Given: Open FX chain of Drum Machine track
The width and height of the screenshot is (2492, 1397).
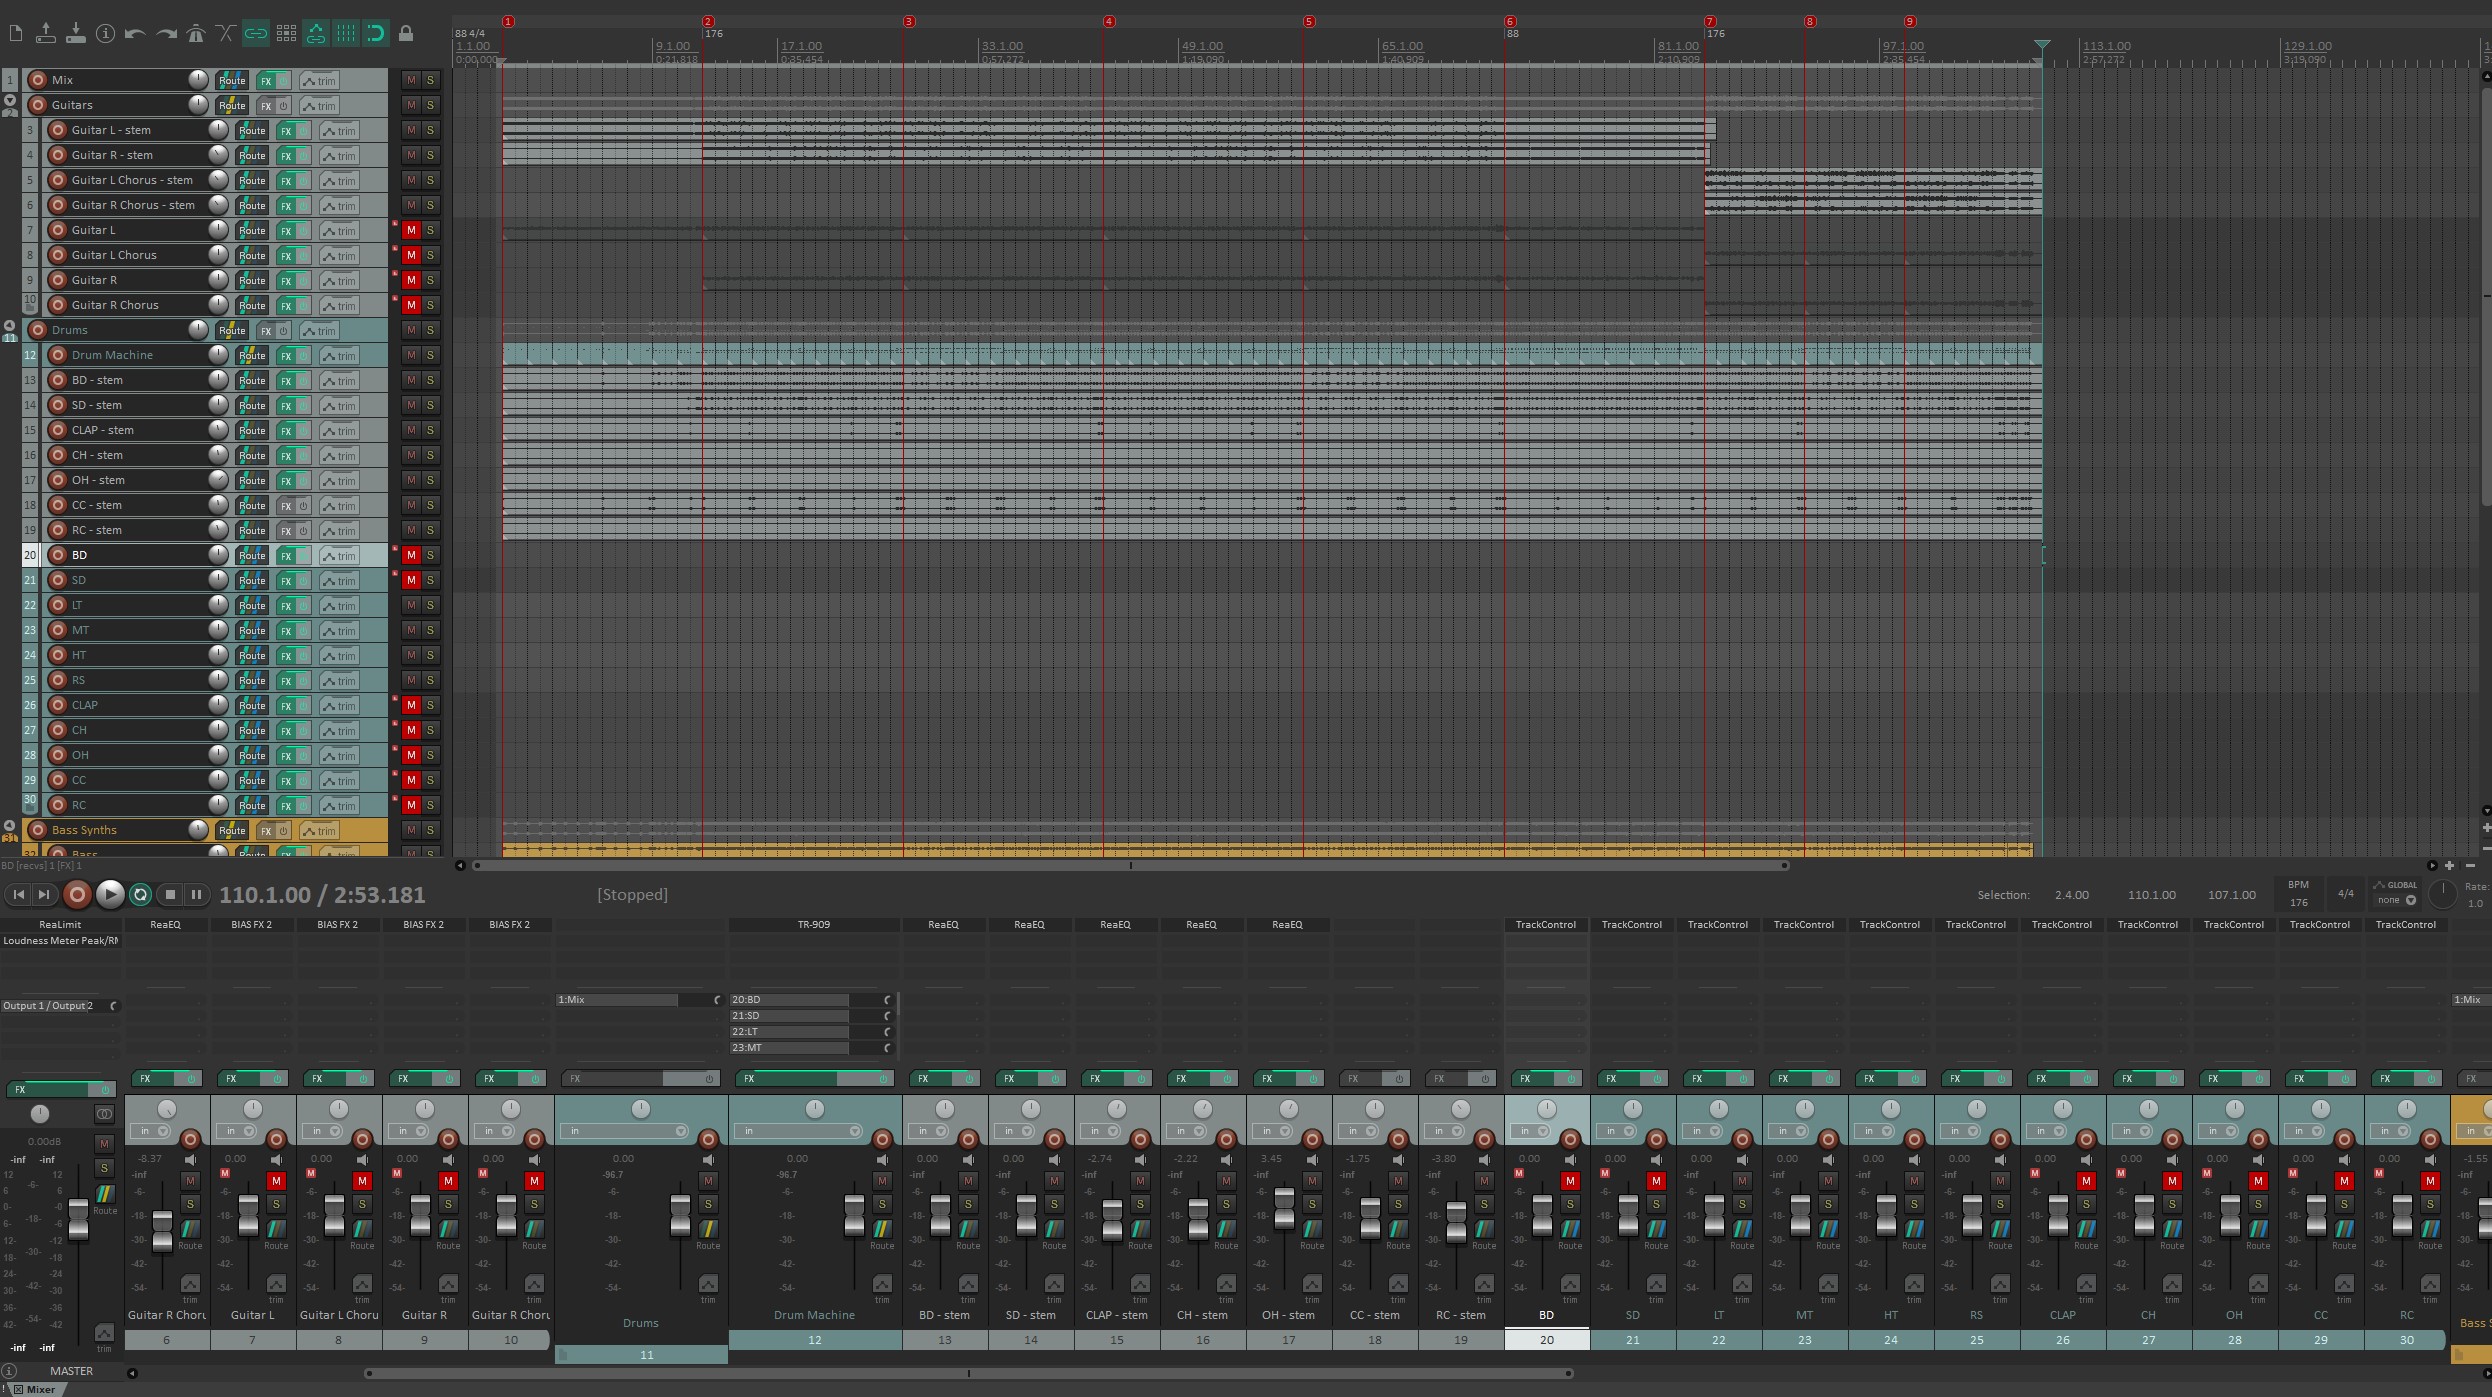Looking at the screenshot, I should [x=286, y=355].
